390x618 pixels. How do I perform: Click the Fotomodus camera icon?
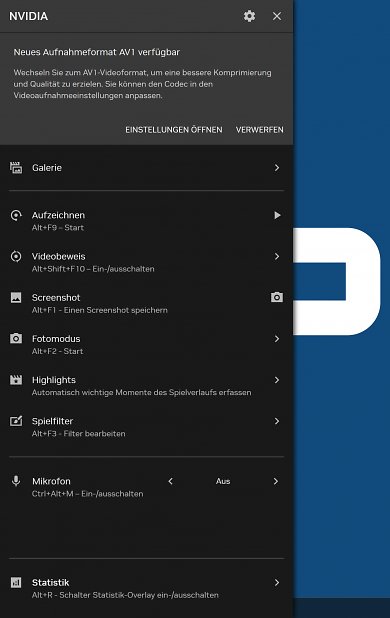16,339
